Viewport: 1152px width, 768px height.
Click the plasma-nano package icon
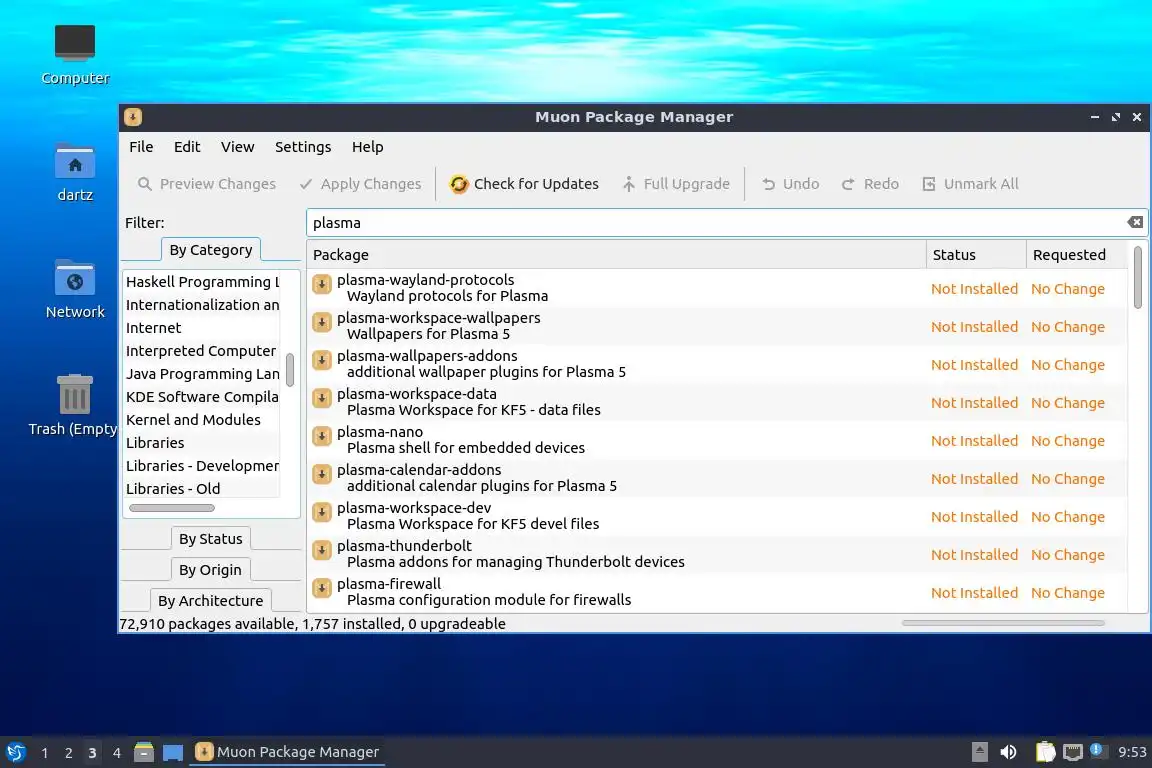tap(322, 437)
